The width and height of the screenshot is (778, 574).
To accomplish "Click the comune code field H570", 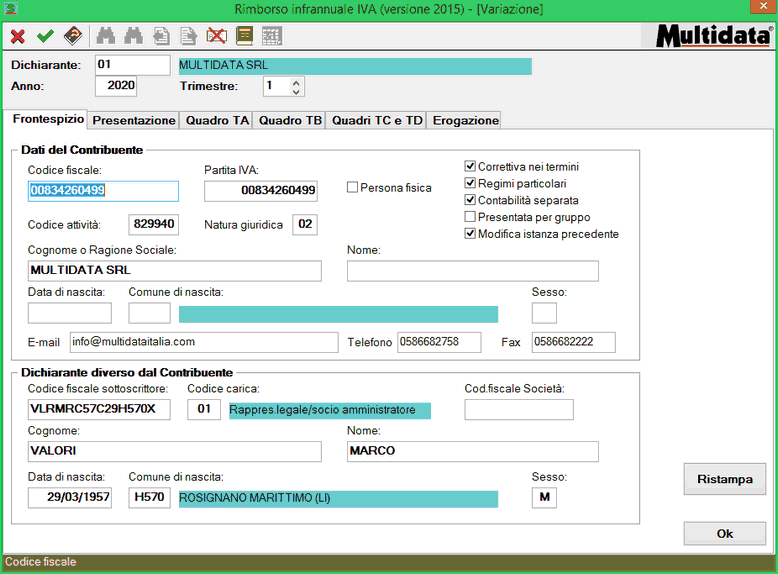I will [x=149, y=498].
